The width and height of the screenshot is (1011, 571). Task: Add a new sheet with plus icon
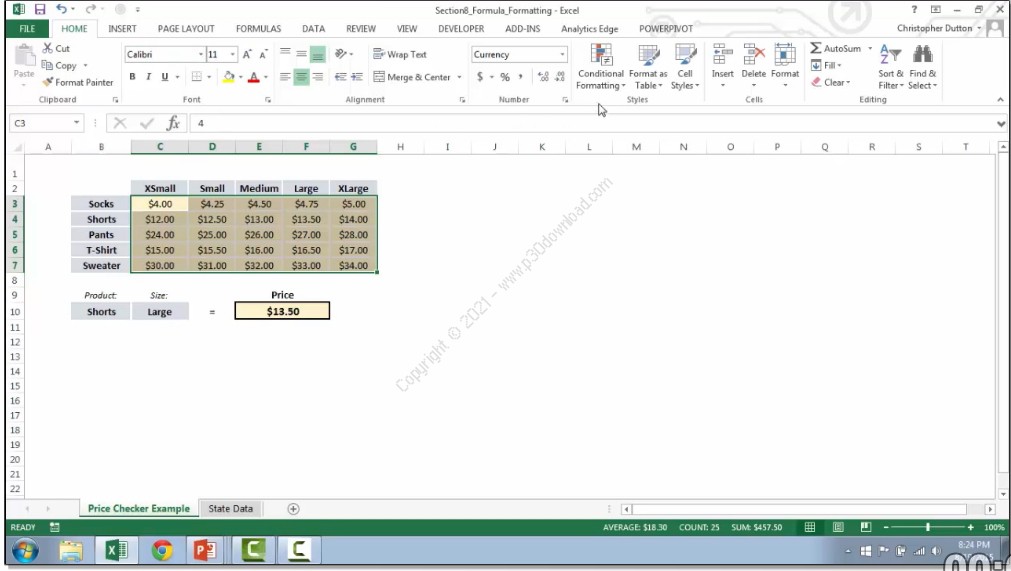[293, 508]
